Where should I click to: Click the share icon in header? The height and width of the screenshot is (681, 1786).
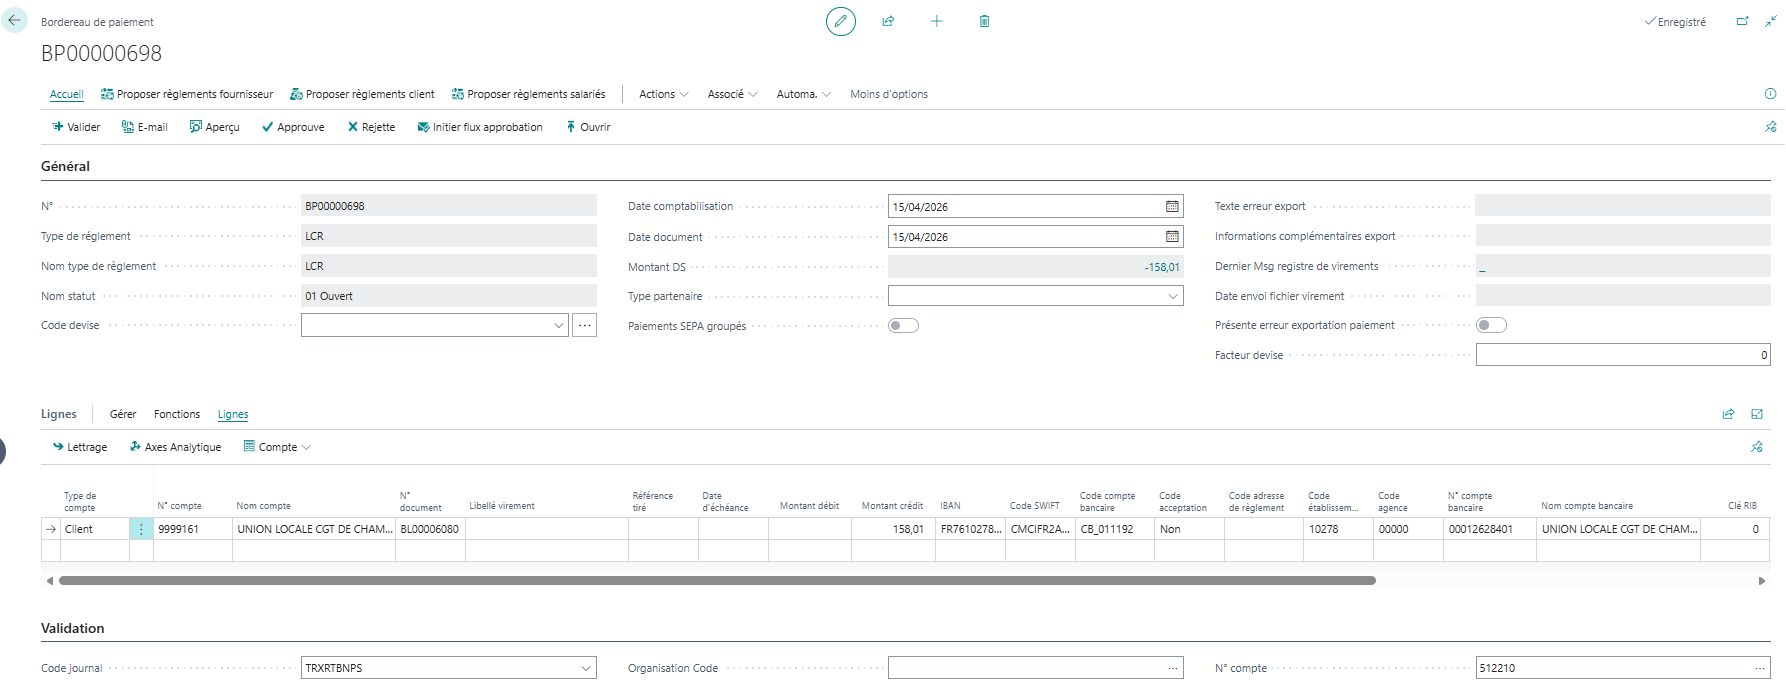(888, 21)
